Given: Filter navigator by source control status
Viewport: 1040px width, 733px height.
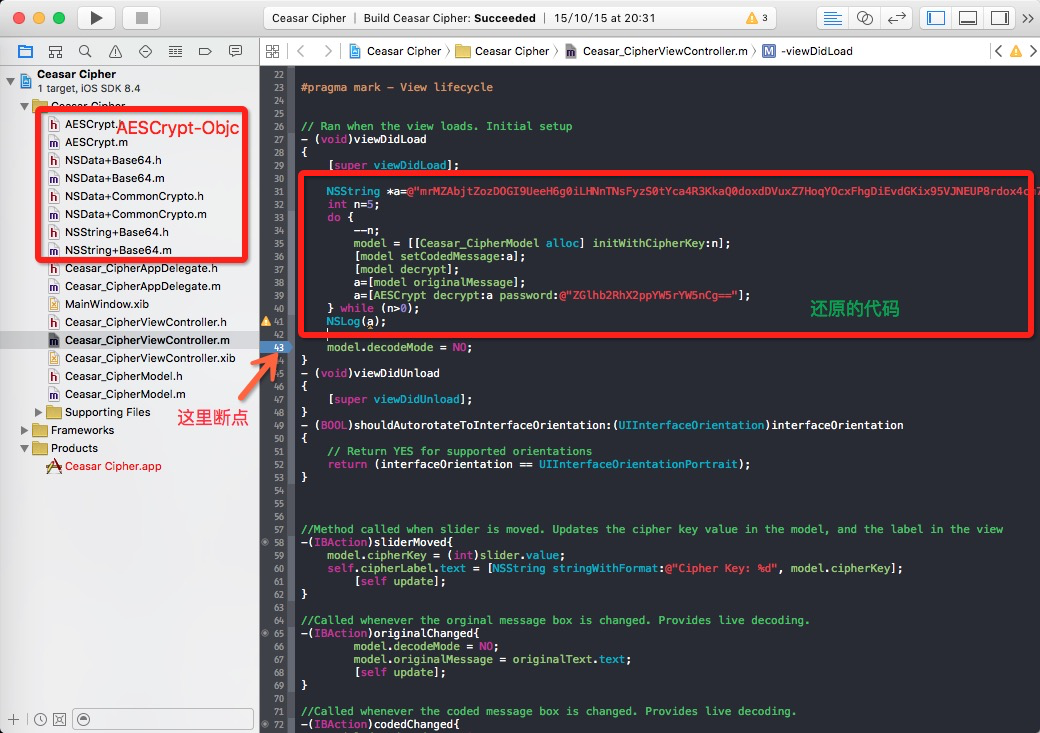Looking at the screenshot, I should click(59, 719).
